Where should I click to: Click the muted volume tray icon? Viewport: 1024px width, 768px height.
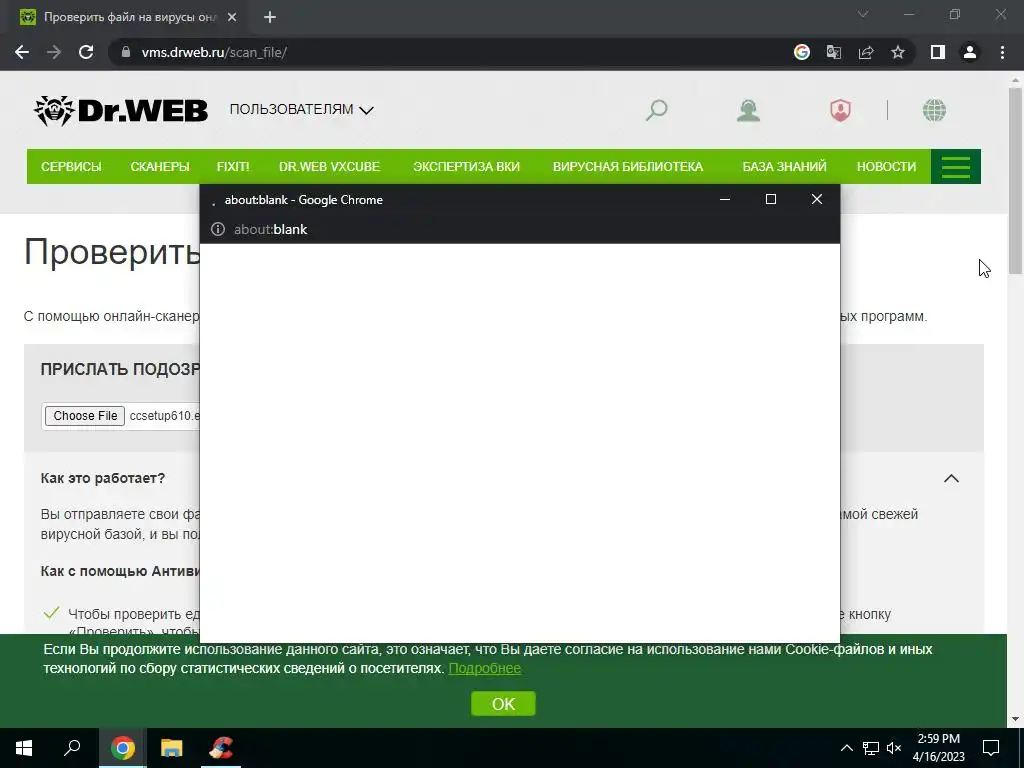(894, 748)
